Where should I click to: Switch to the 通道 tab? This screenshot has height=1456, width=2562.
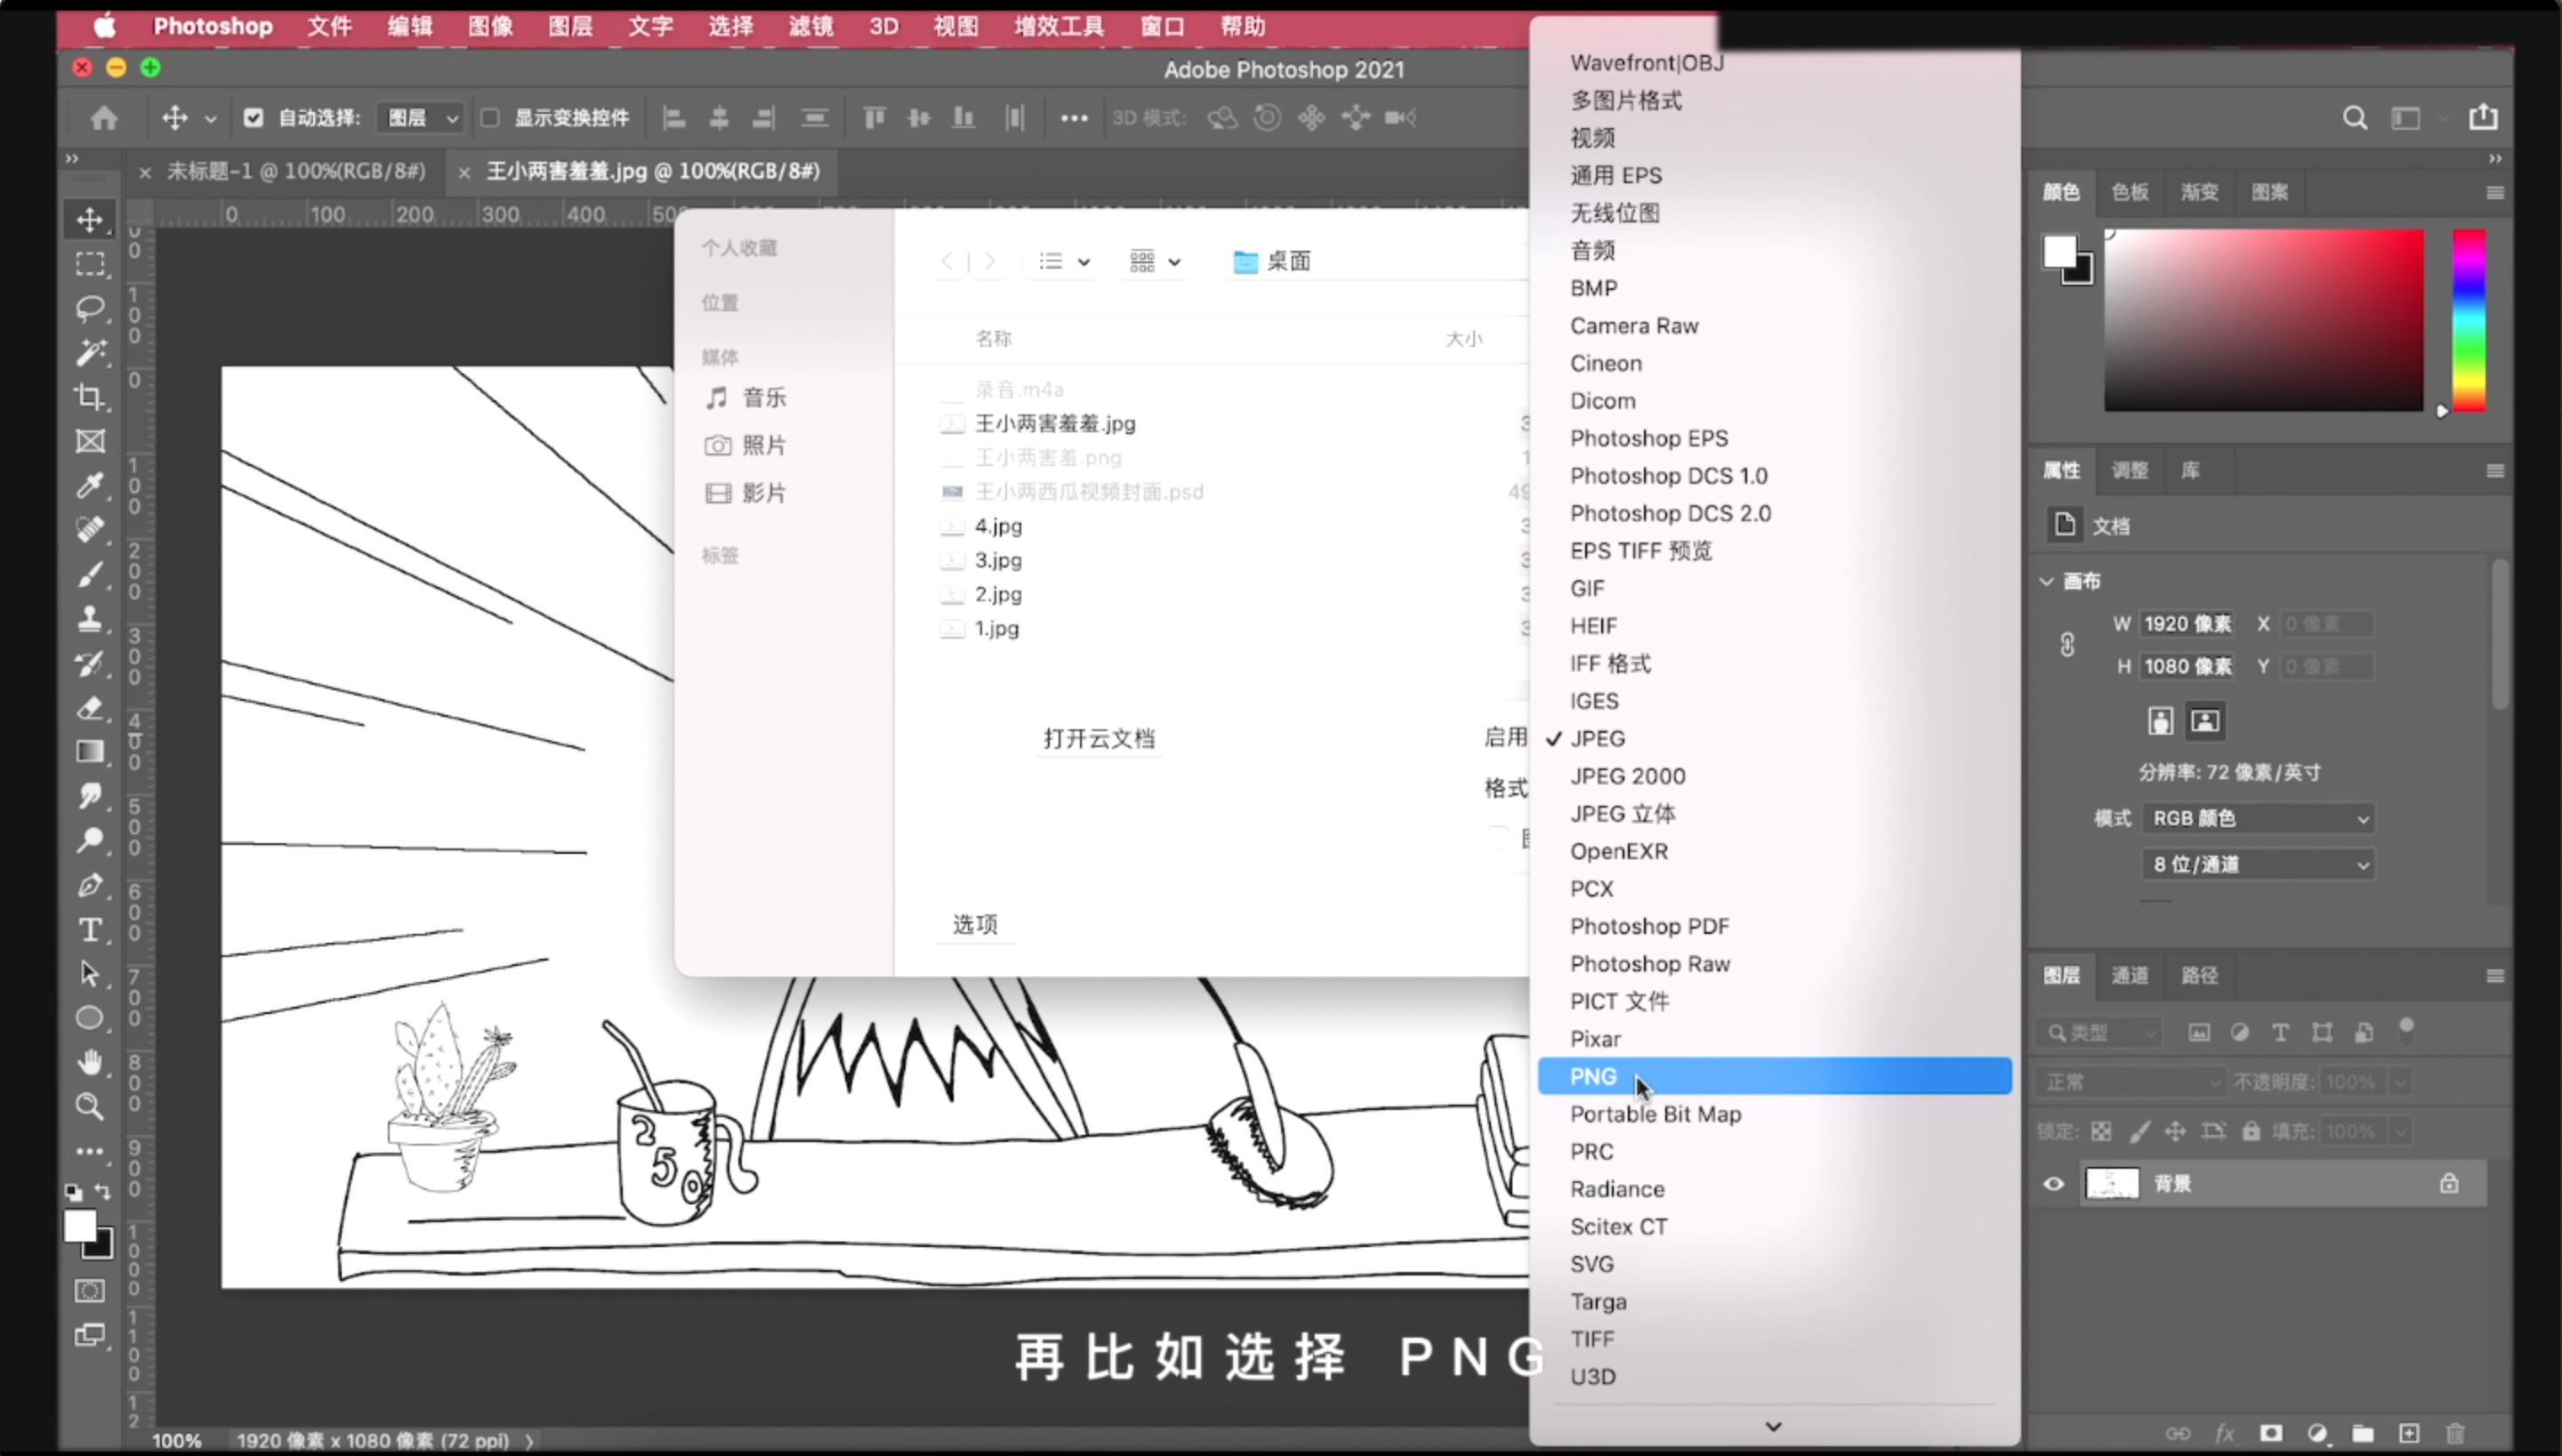click(2130, 975)
